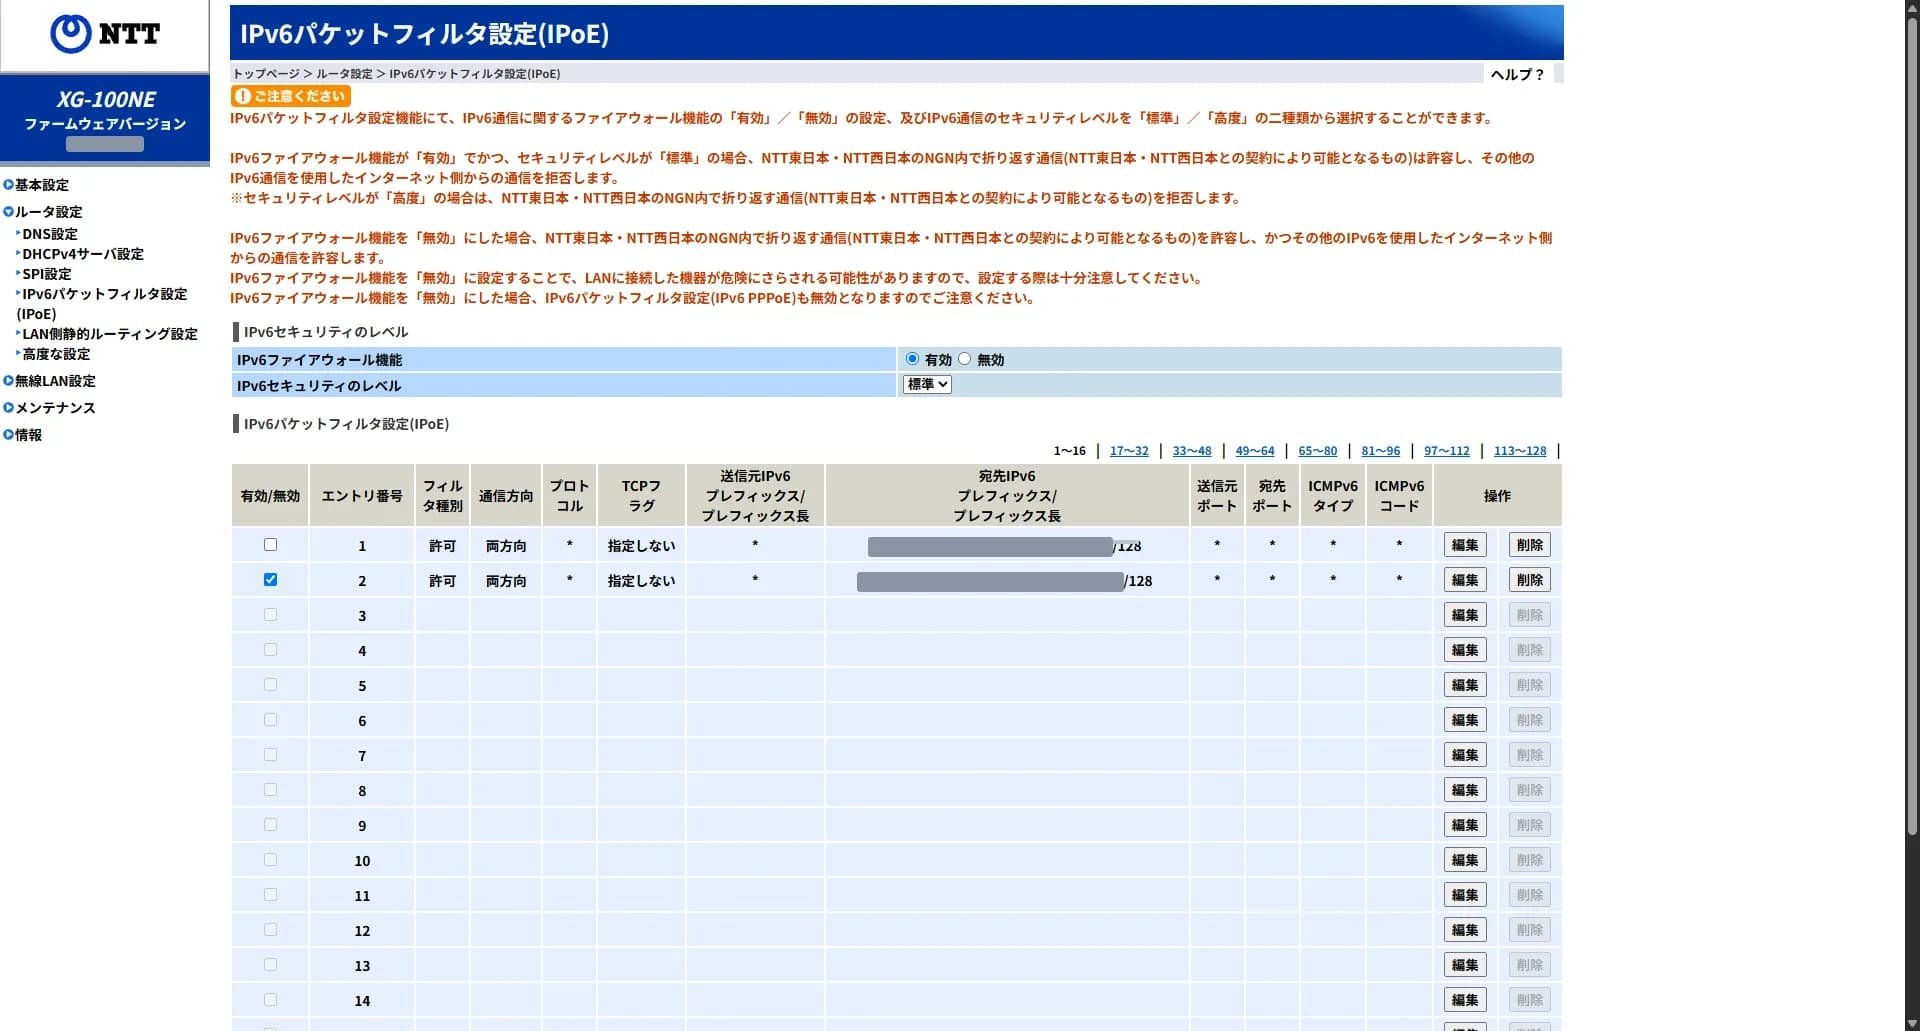Go to entries page 113~128

tap(1520, 451)
